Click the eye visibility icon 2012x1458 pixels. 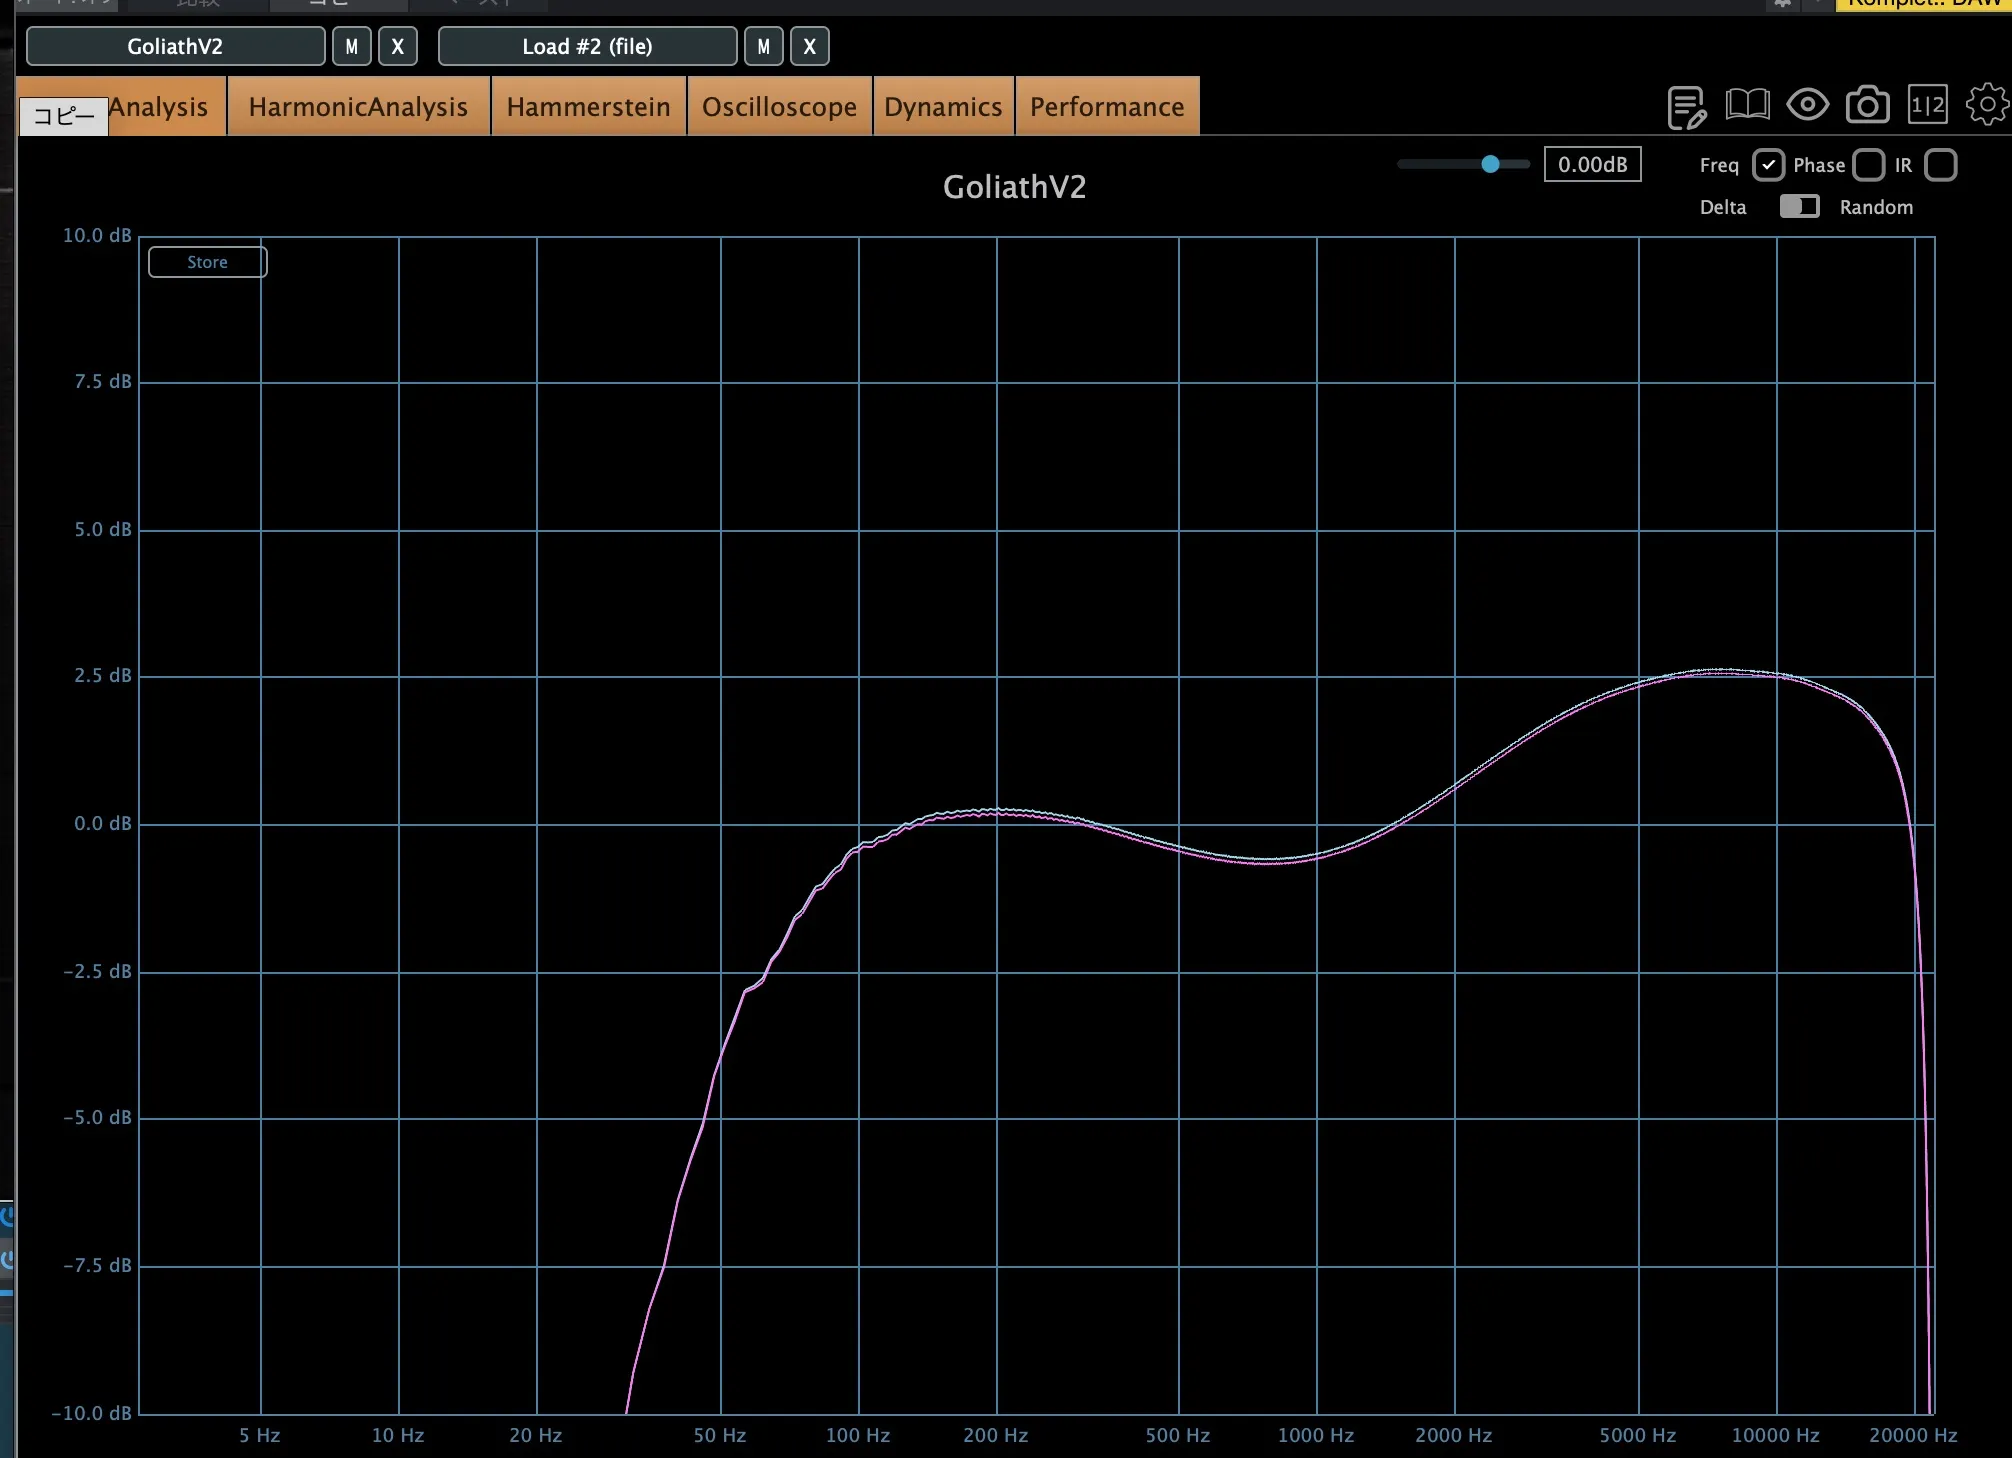point(1807,105)
